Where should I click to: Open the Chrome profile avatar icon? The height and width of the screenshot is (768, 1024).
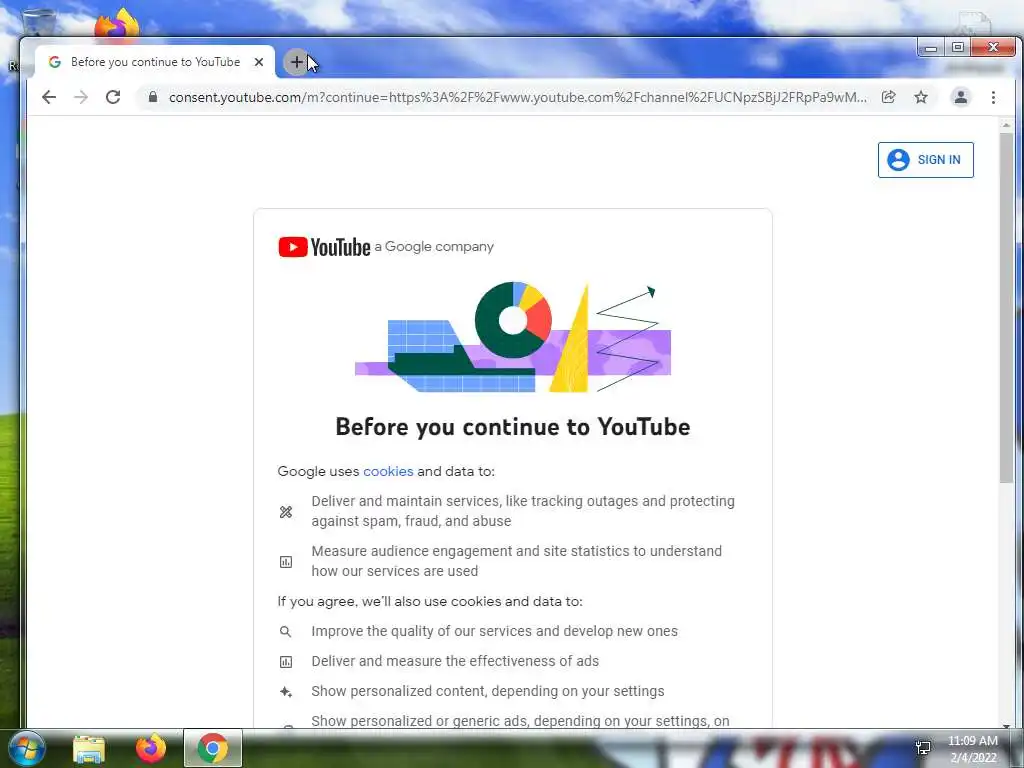961,97
